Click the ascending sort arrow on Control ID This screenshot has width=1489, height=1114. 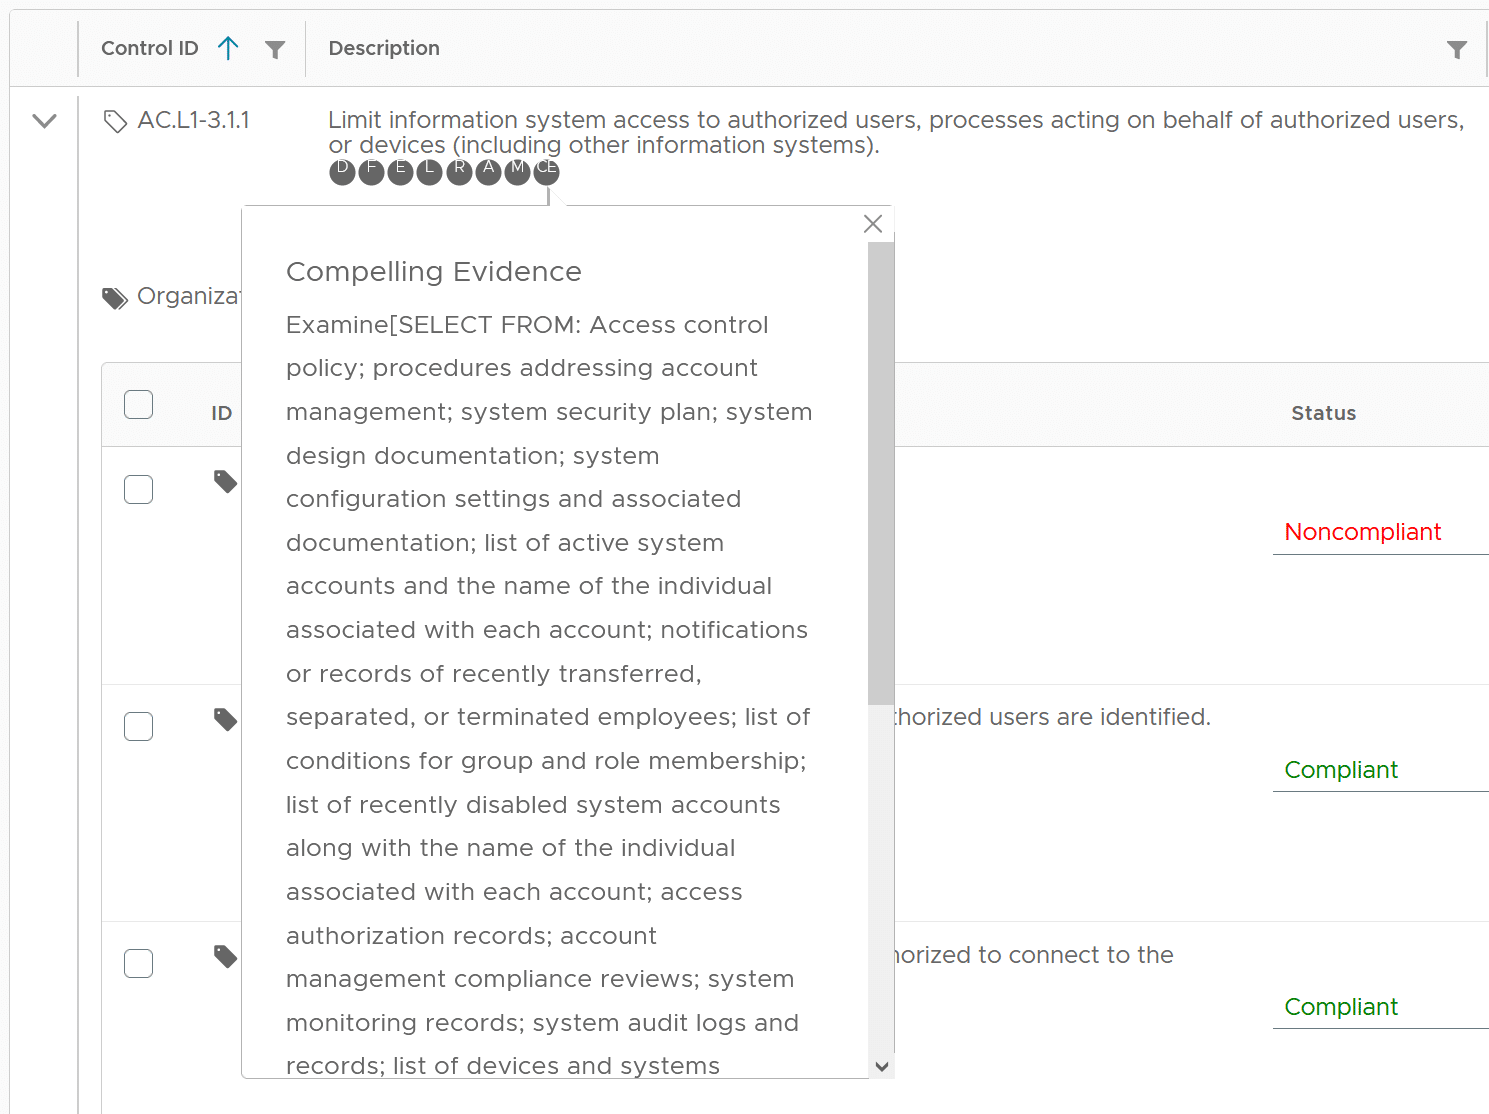[x=228, y=47]
